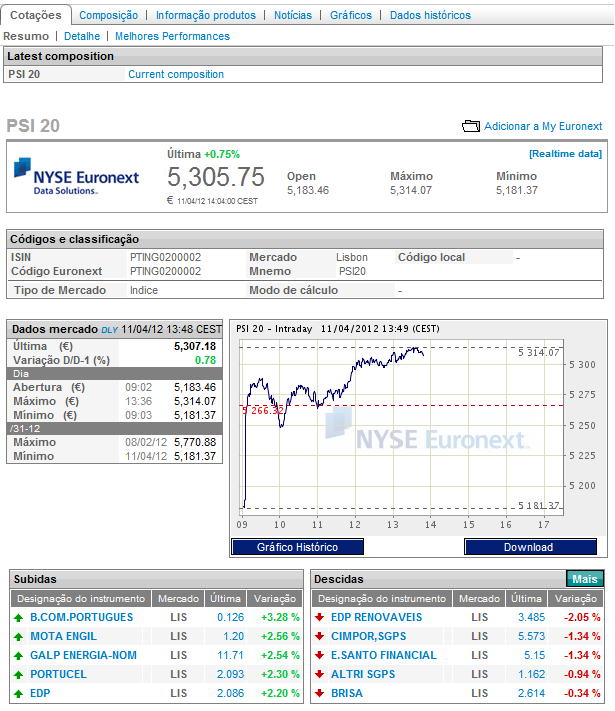615x711 pixels.
Task: Click red down arrow for EDP RENOVAVEIS
Action: click(x=320, y=617)
